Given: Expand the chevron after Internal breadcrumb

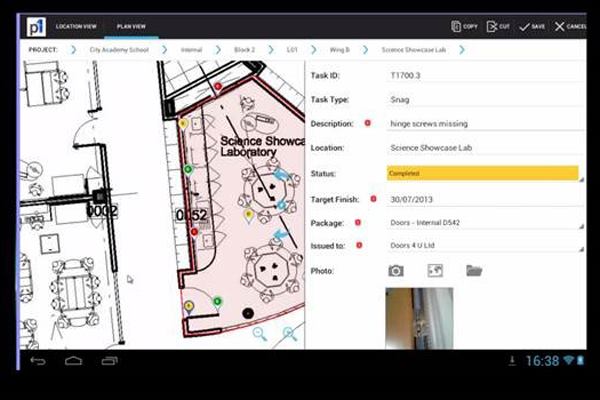Looking at the screenshot, I should (x=218, y=50).
